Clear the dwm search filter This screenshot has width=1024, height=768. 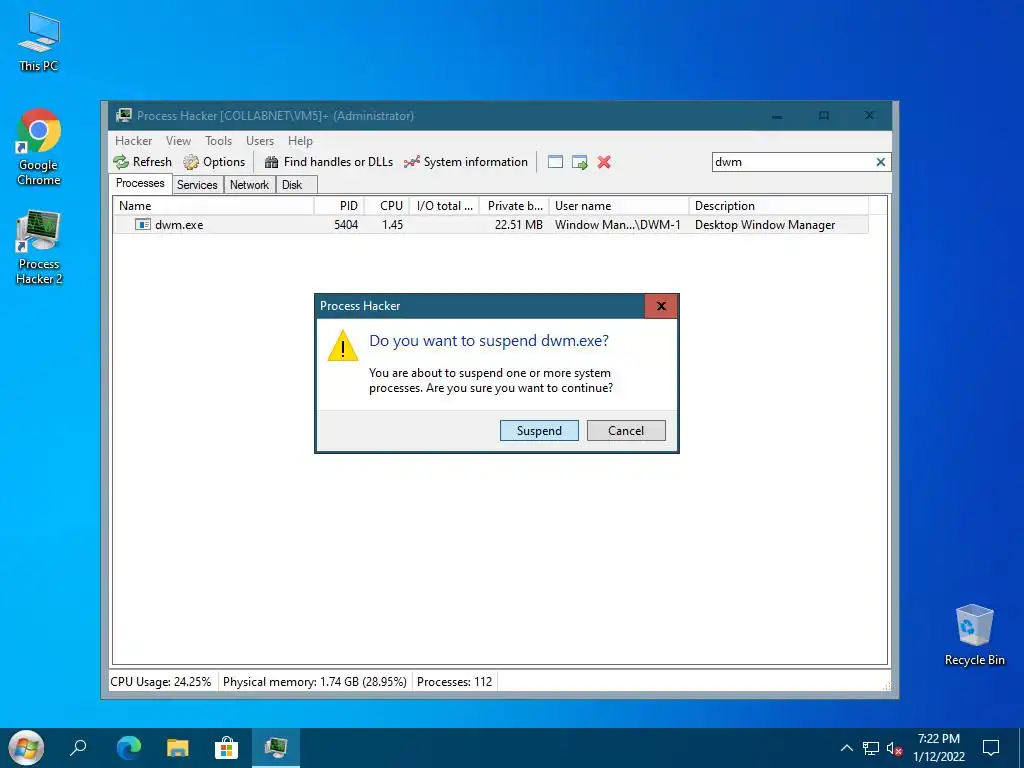click(880, 162)
